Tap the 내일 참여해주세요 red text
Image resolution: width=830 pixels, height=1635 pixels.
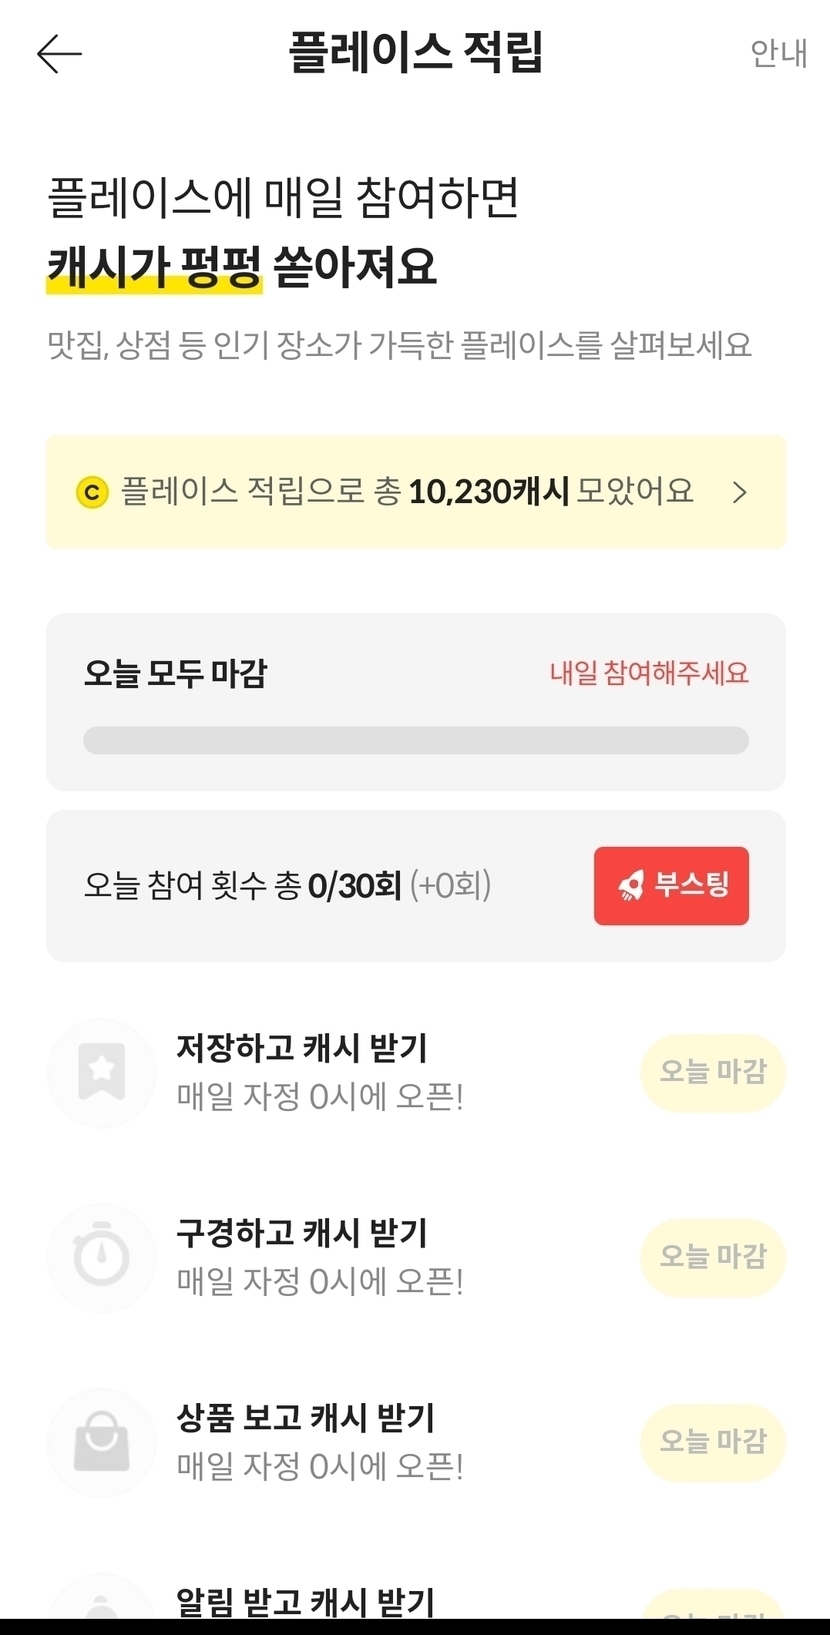point(649,673)
